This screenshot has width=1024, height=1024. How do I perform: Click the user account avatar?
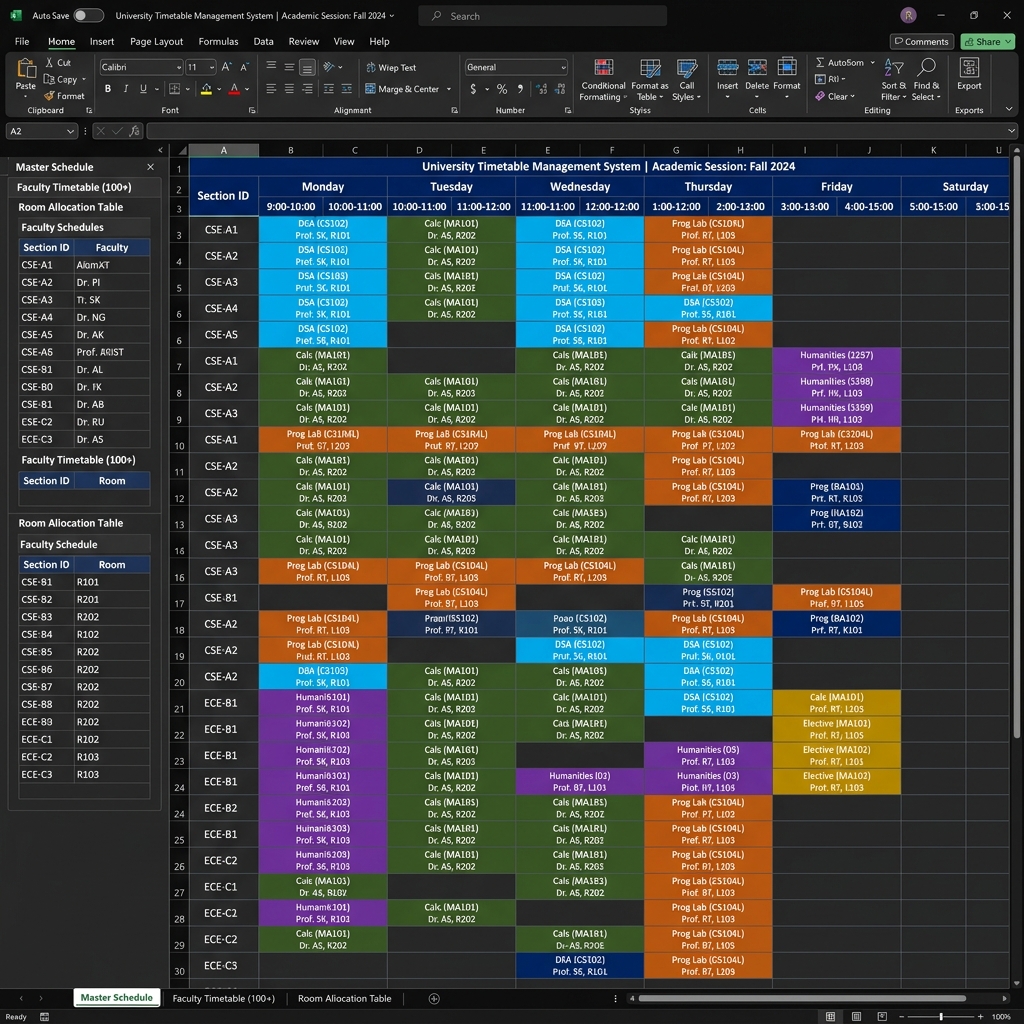click(x=908, y=16)
